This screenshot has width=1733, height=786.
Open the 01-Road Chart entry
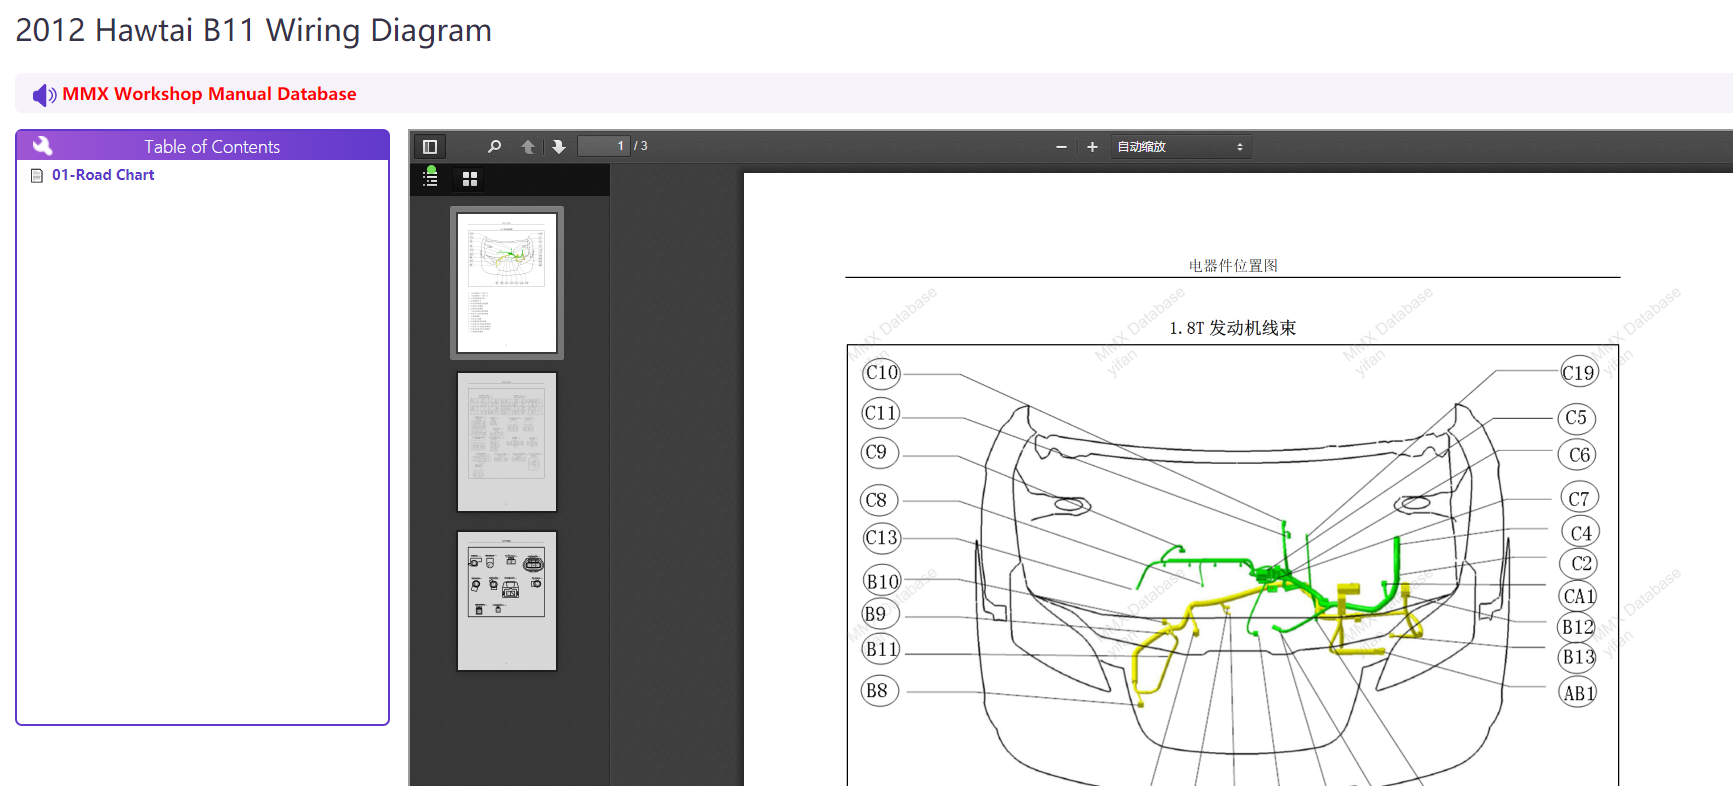103,175
